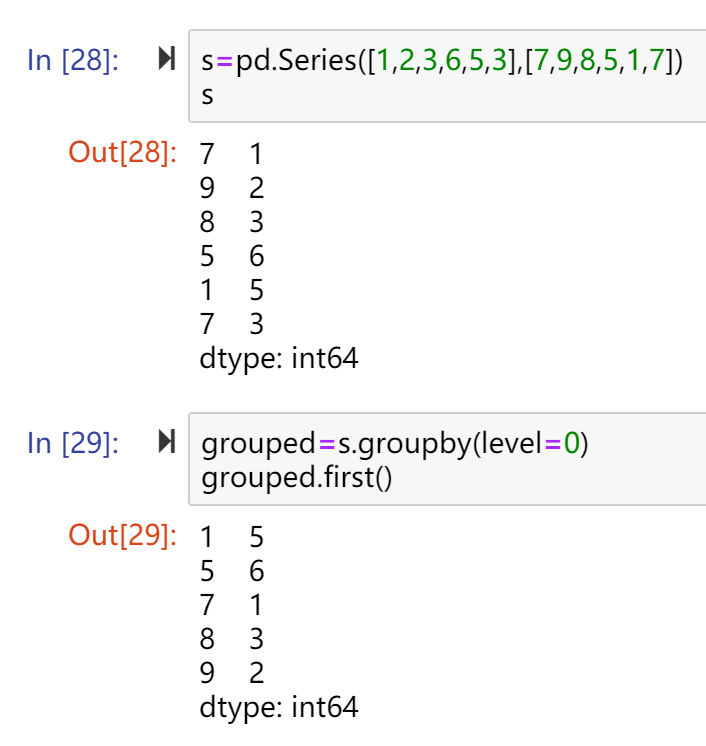Click the Out[29] row '7 1'
Image resolution: width=706 pixels, height=746 pixels.
(x=232, y=605)
